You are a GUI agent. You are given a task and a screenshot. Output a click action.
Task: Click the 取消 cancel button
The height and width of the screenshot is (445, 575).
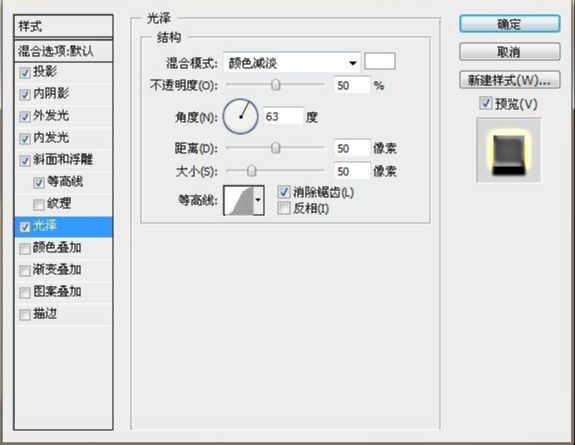[510, 52]
